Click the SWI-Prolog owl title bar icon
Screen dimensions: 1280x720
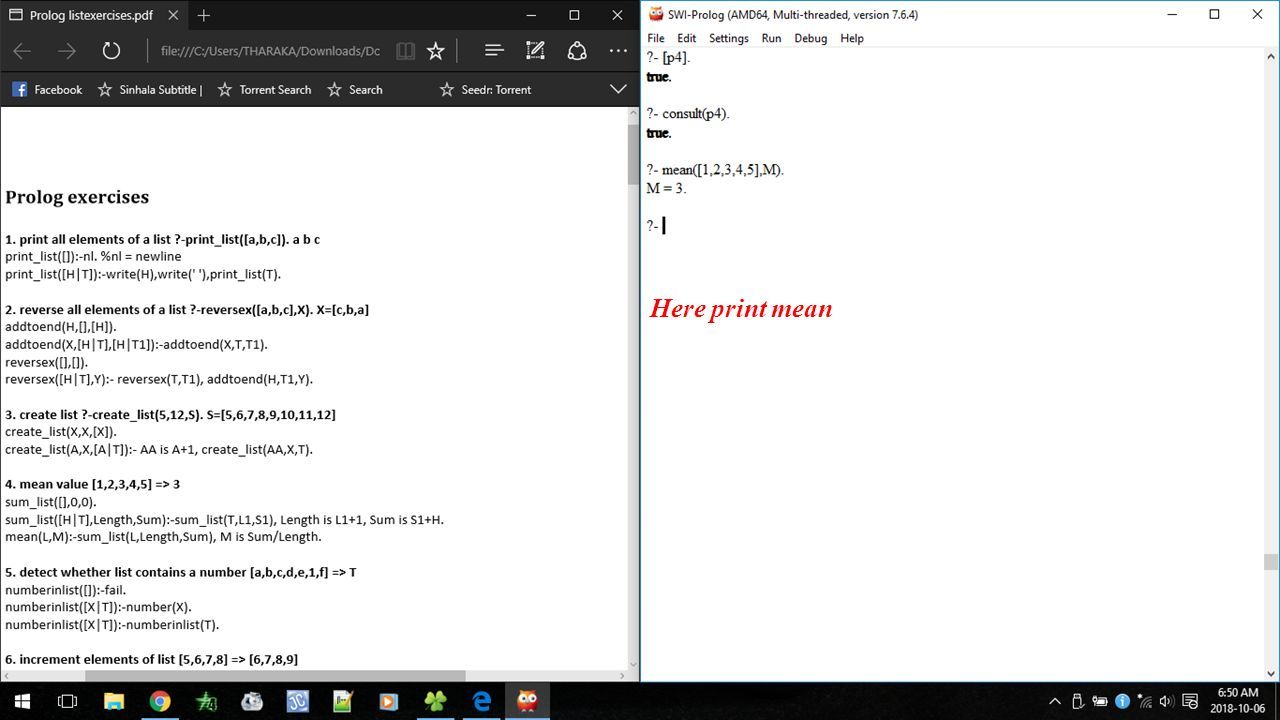click(x=656, y=14)
